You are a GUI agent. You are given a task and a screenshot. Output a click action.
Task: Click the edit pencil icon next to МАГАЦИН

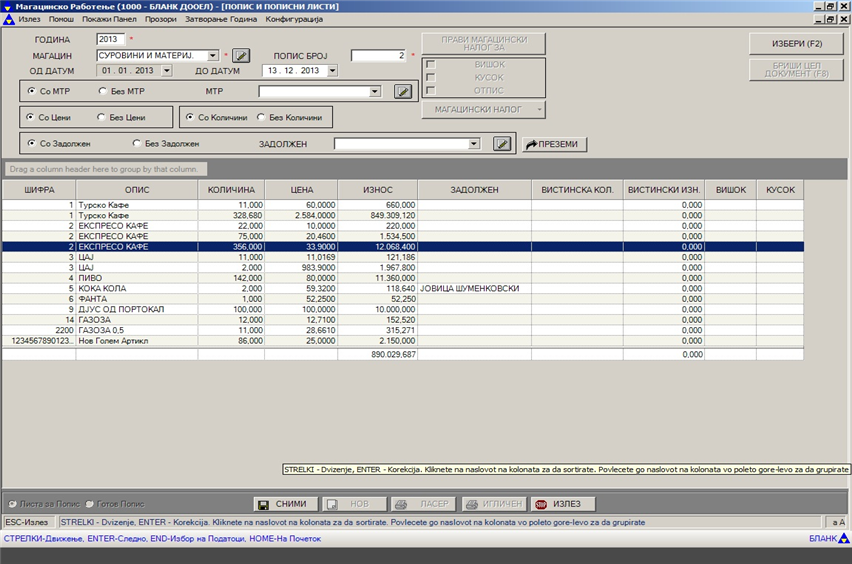click(241, 55)
